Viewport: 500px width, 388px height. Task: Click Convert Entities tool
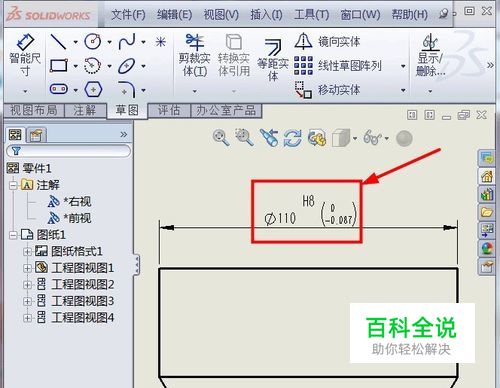[234, 55]
